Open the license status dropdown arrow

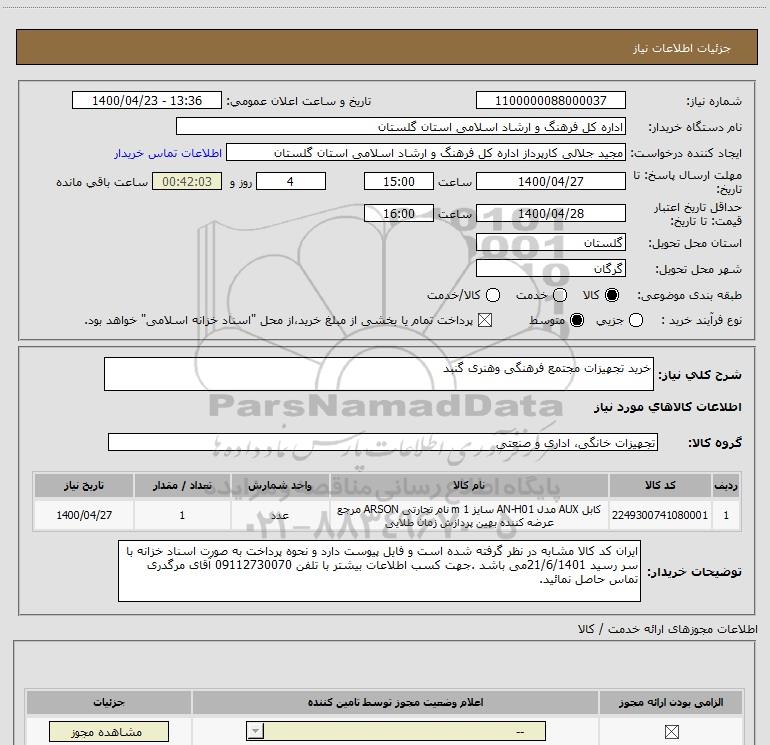point(255,731)
